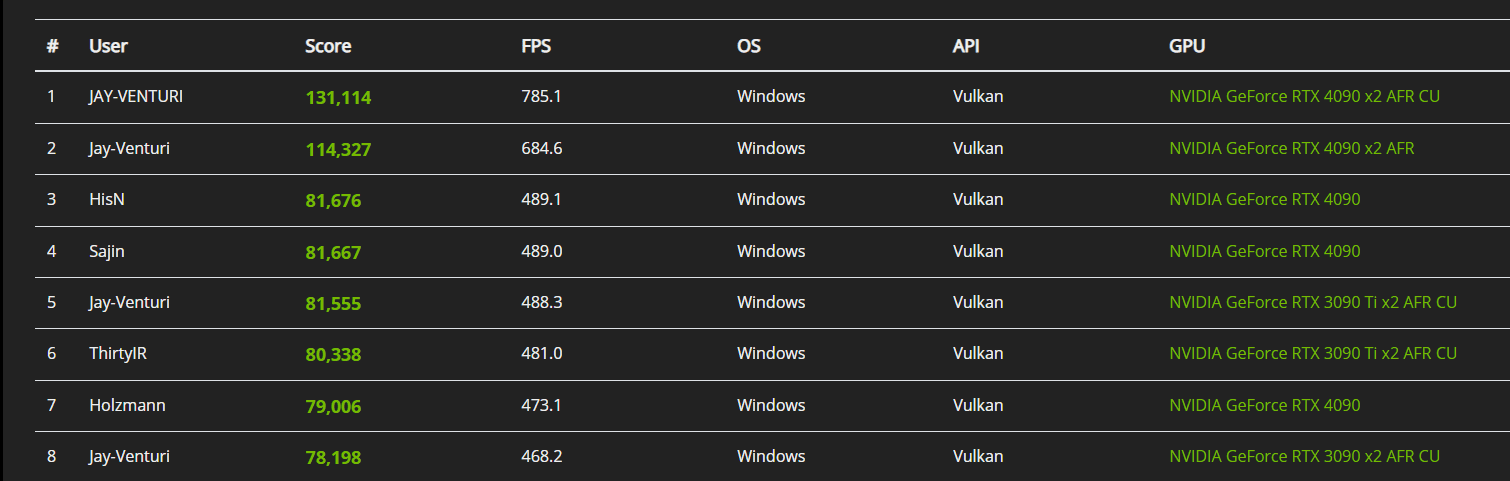This screenshot has height=481, width=1510.
Task: Click the GPU column header
Action: 1187,46
